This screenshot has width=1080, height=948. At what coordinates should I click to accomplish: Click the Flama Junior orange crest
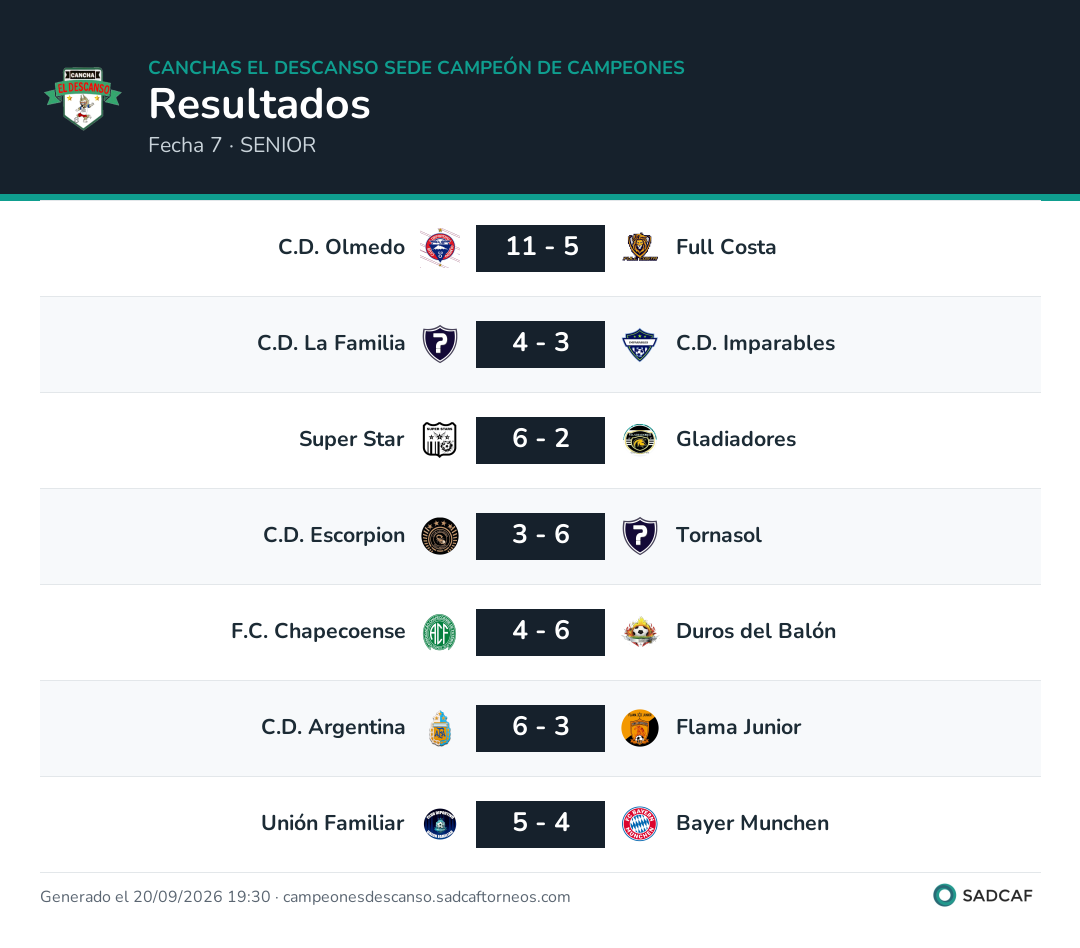[x=640, y=728]
